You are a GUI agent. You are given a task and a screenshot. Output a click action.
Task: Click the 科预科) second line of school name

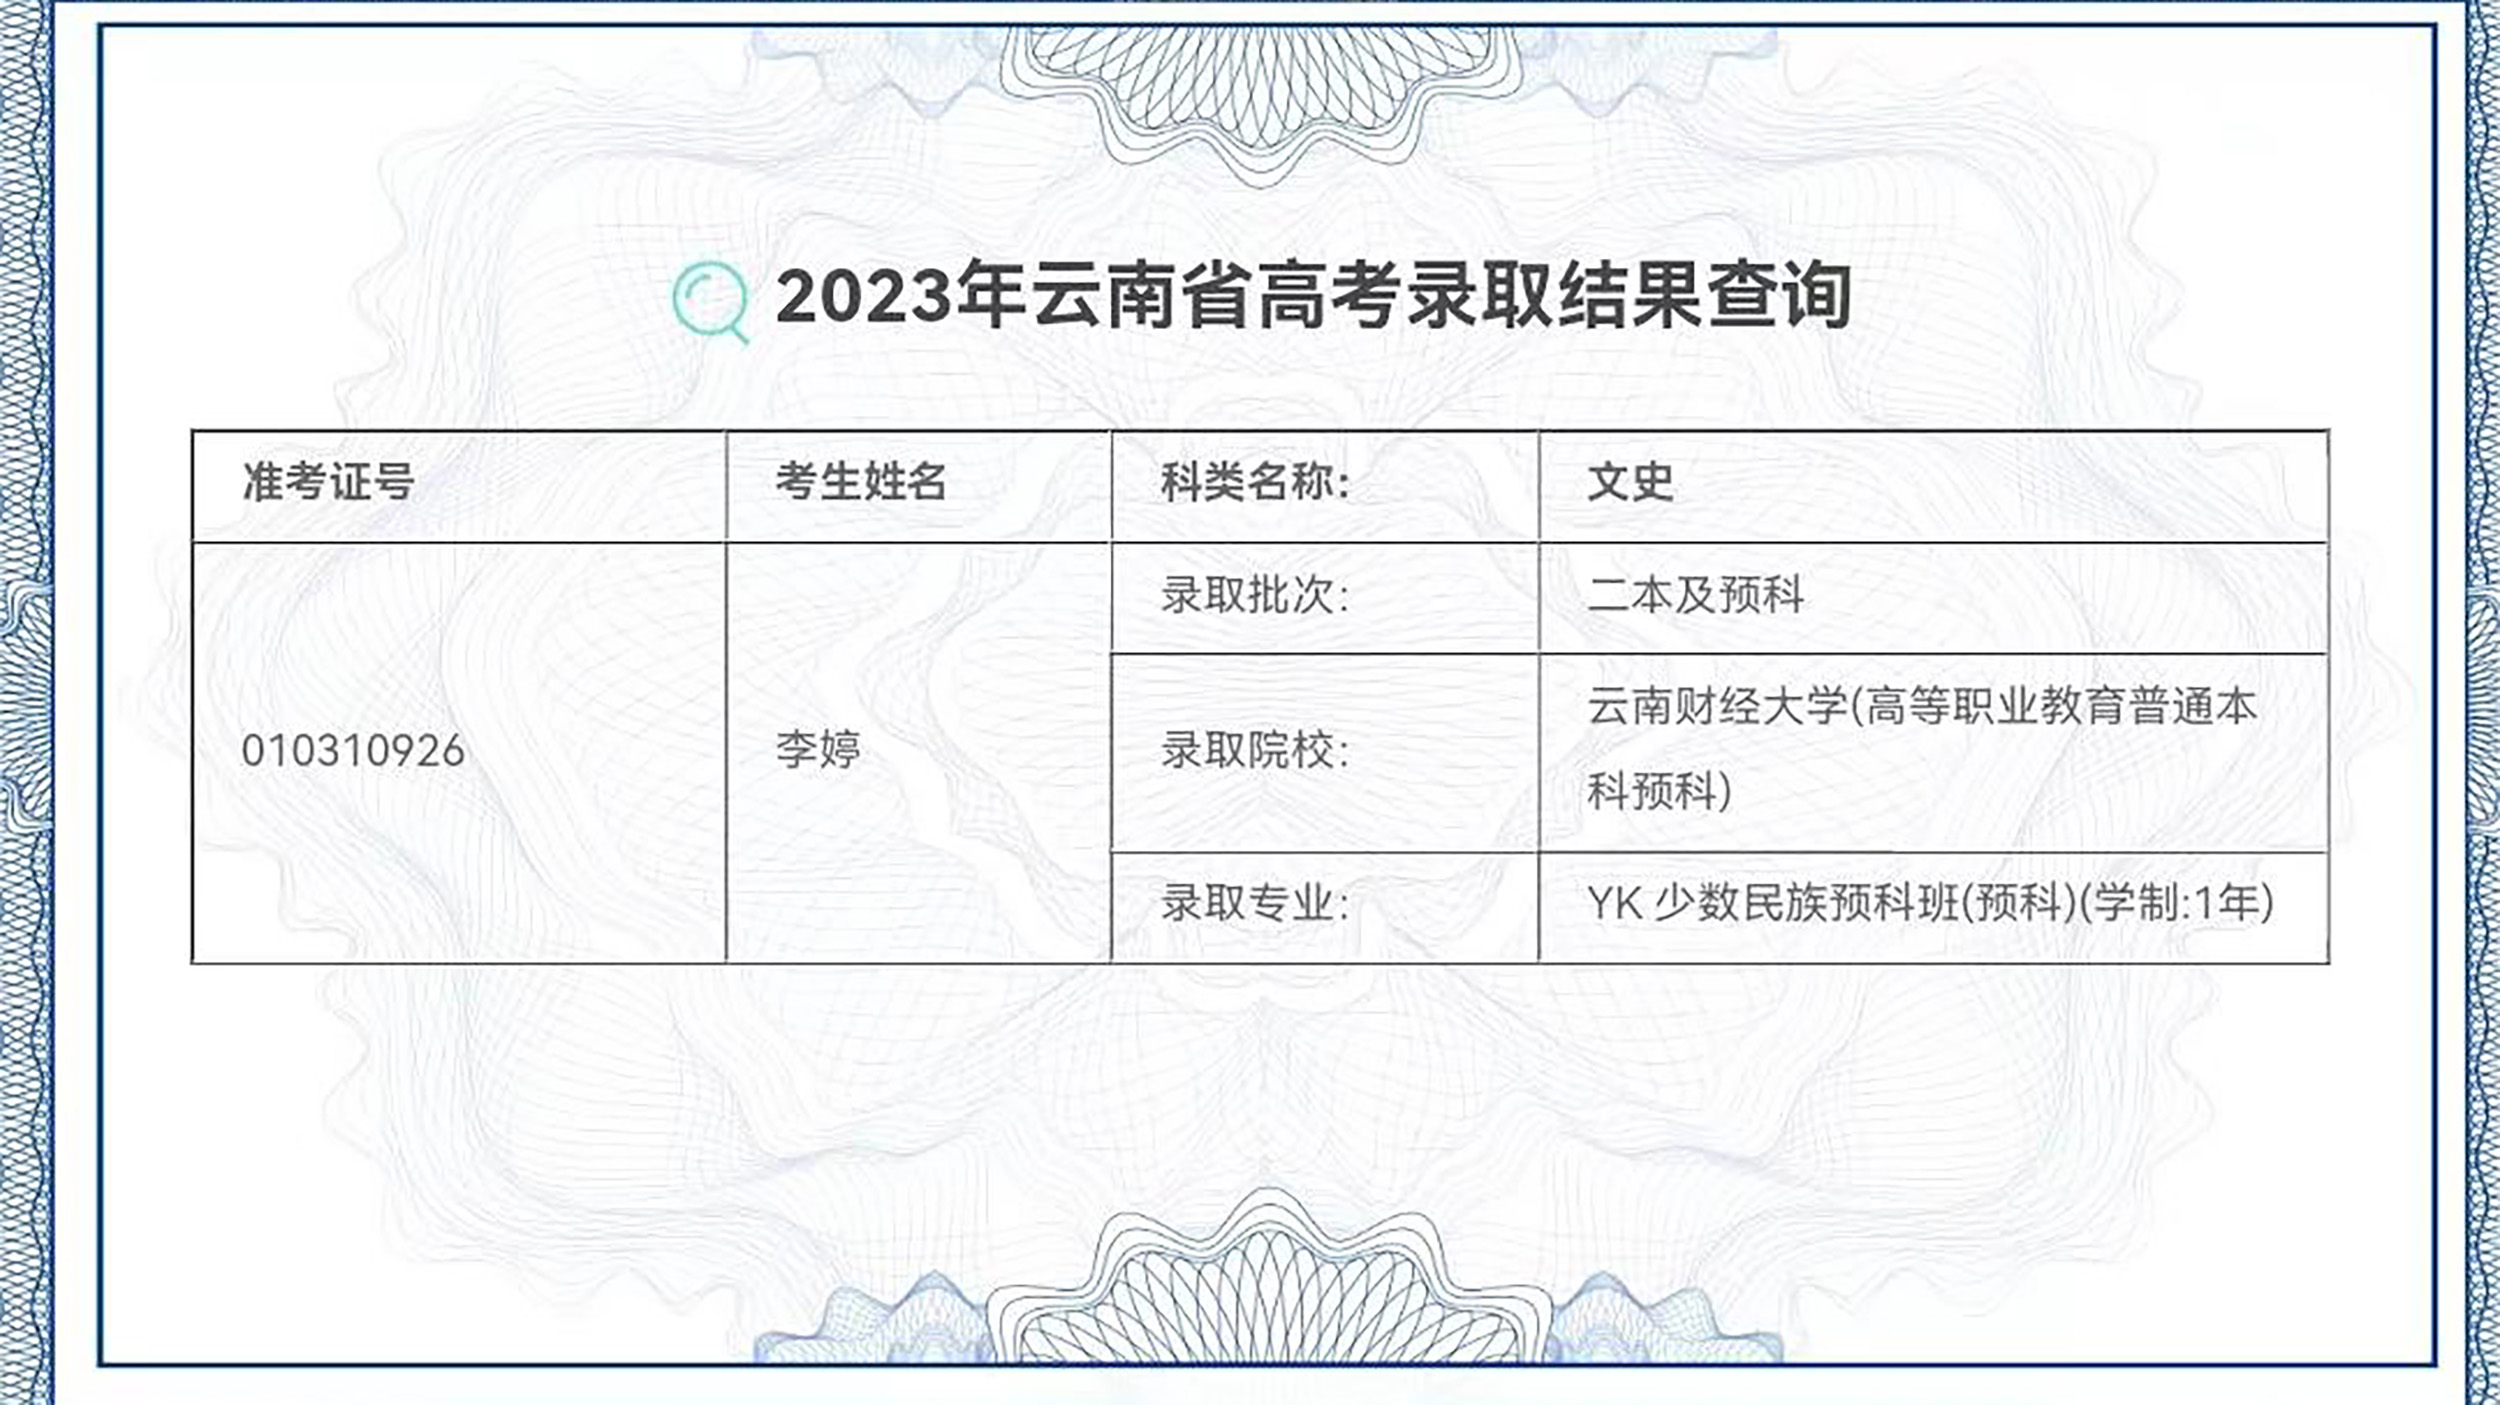click(x=1659, y=792)
